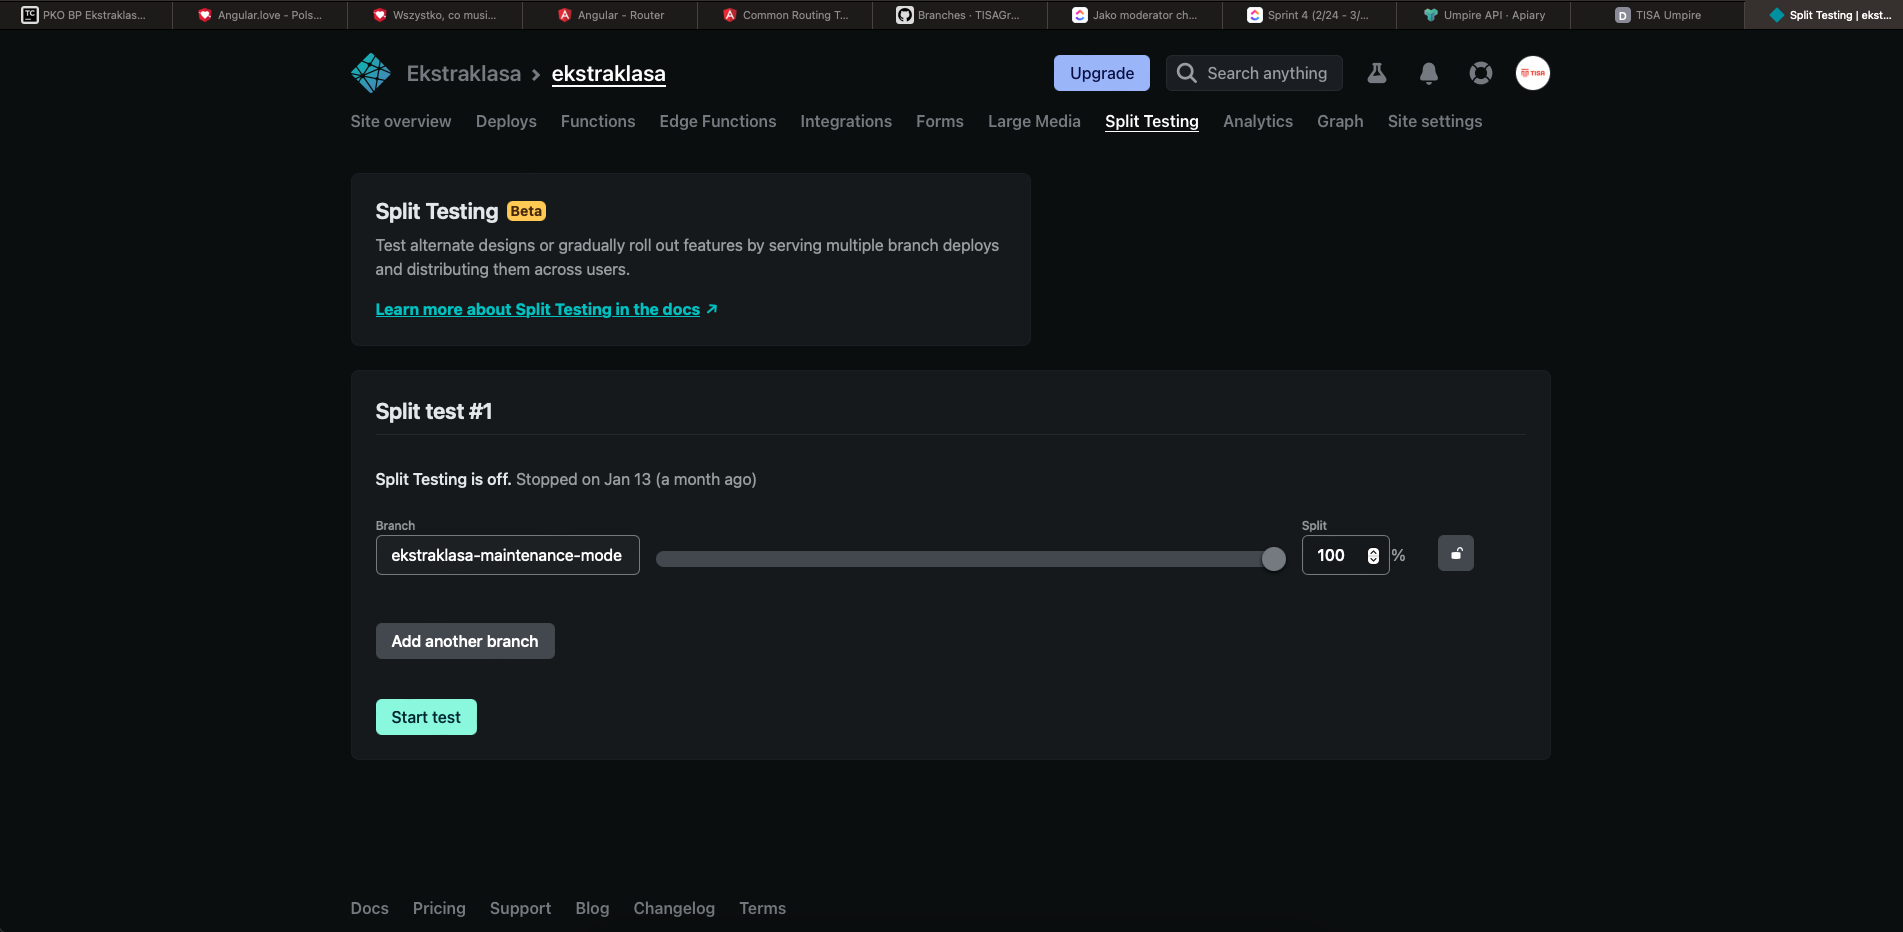Image resolution: width=1903 pixels, height=932 pixels.
Task: Open Site overview page
Action: point(401,121)
